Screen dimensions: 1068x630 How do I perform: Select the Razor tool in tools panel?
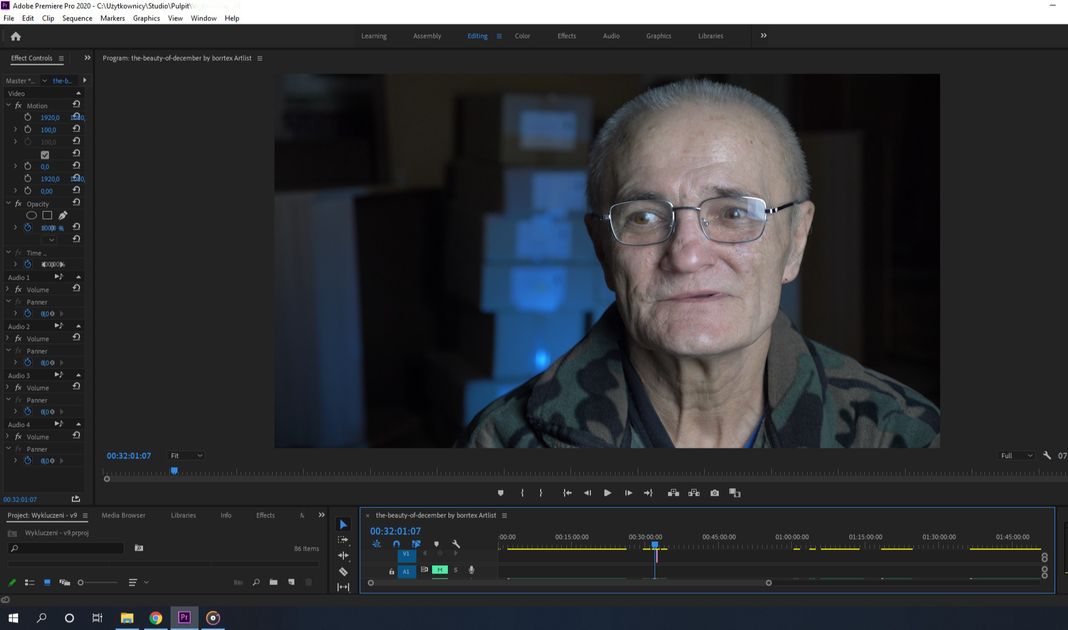coord(344,572)
